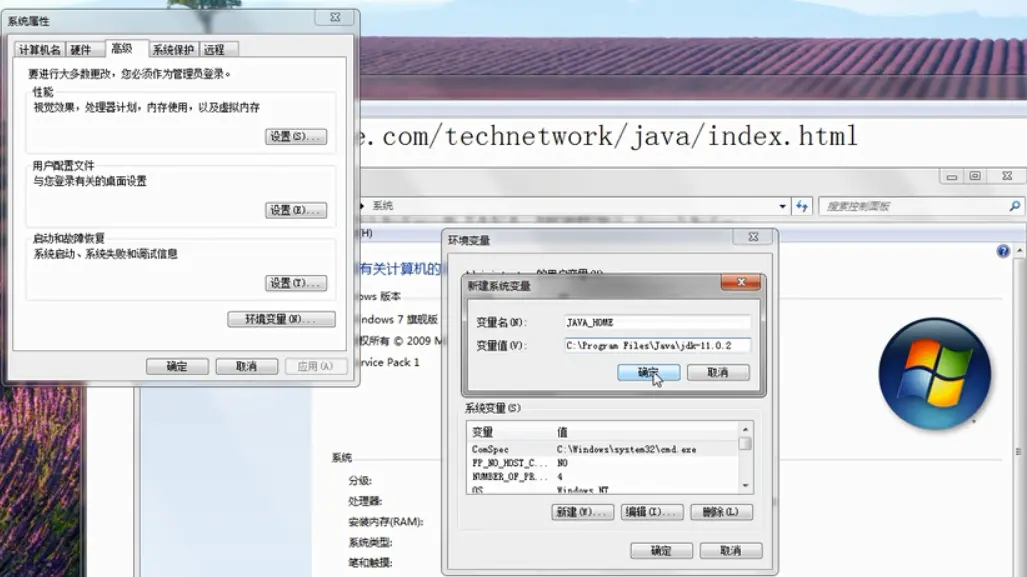
Task: Select the ComSpec variable row
Action: 603,449
